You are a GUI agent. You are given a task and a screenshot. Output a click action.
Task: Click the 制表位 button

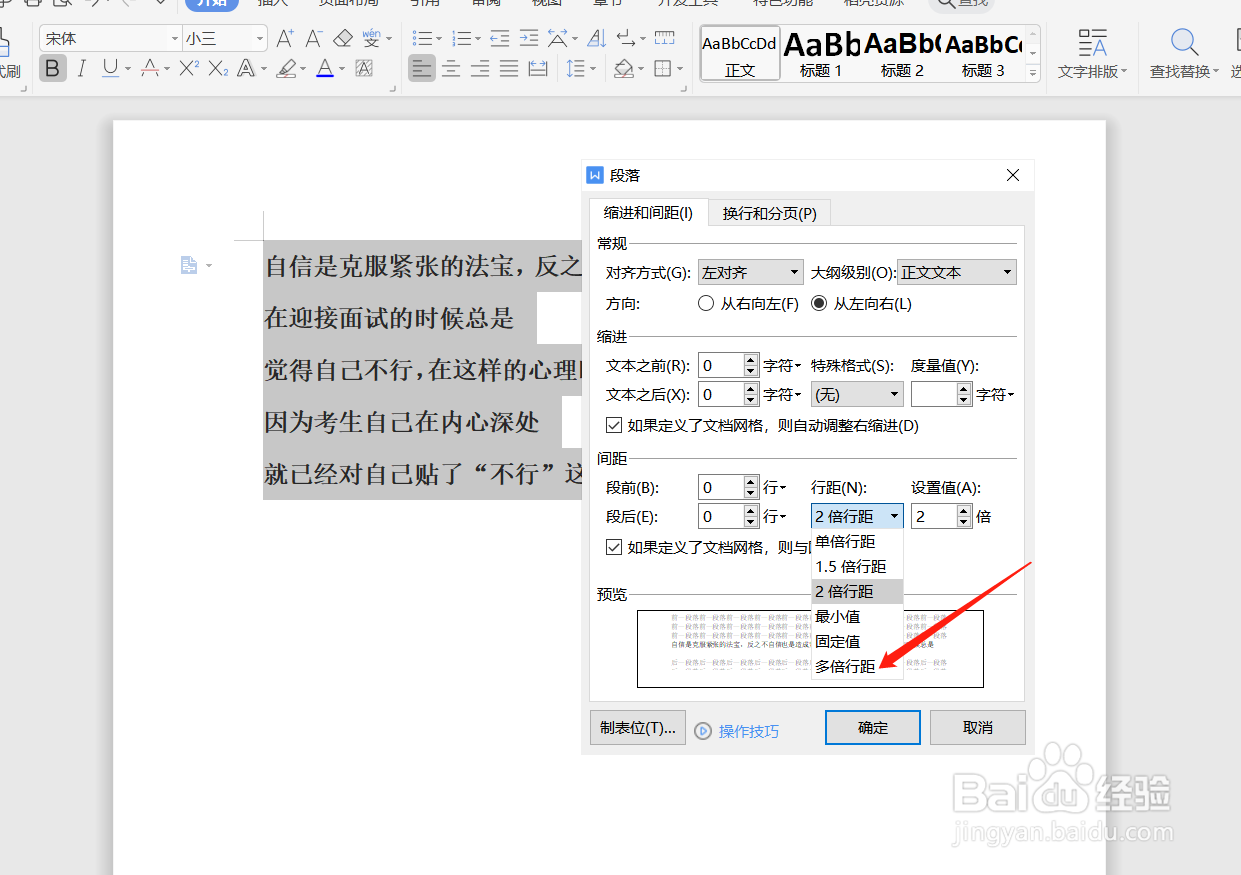click(637, 729)
